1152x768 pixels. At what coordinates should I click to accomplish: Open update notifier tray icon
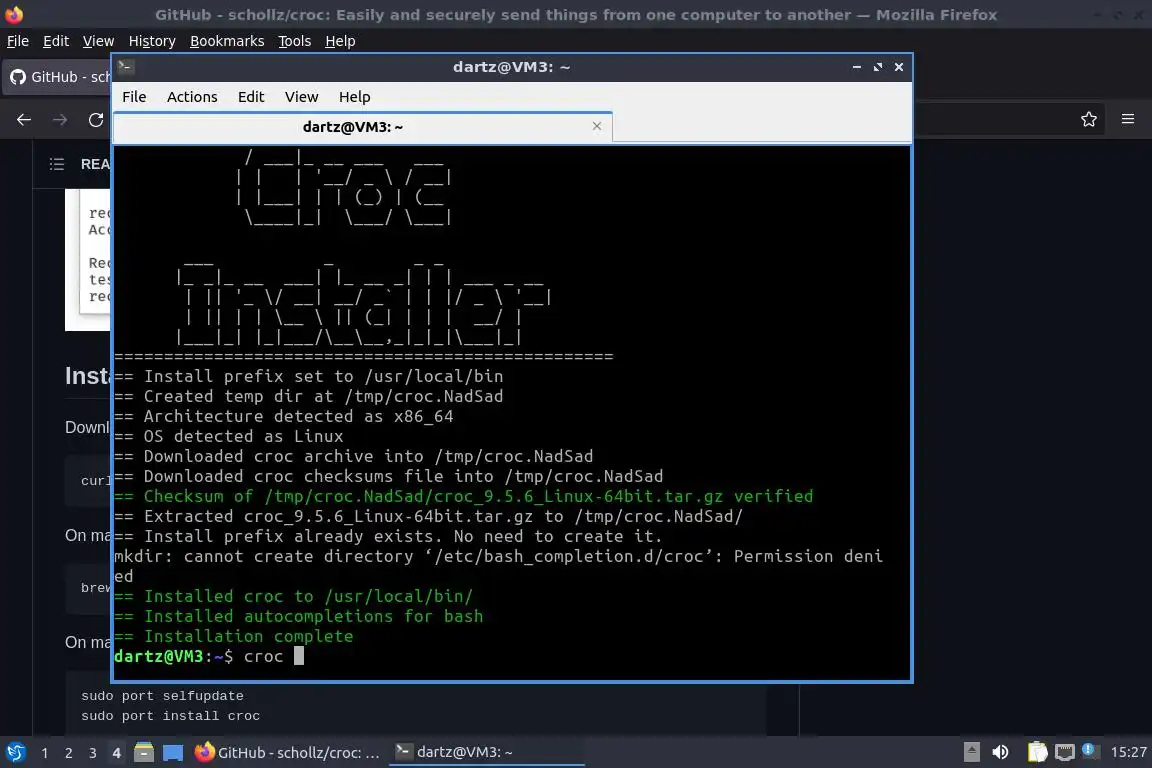coord(1089,750)
